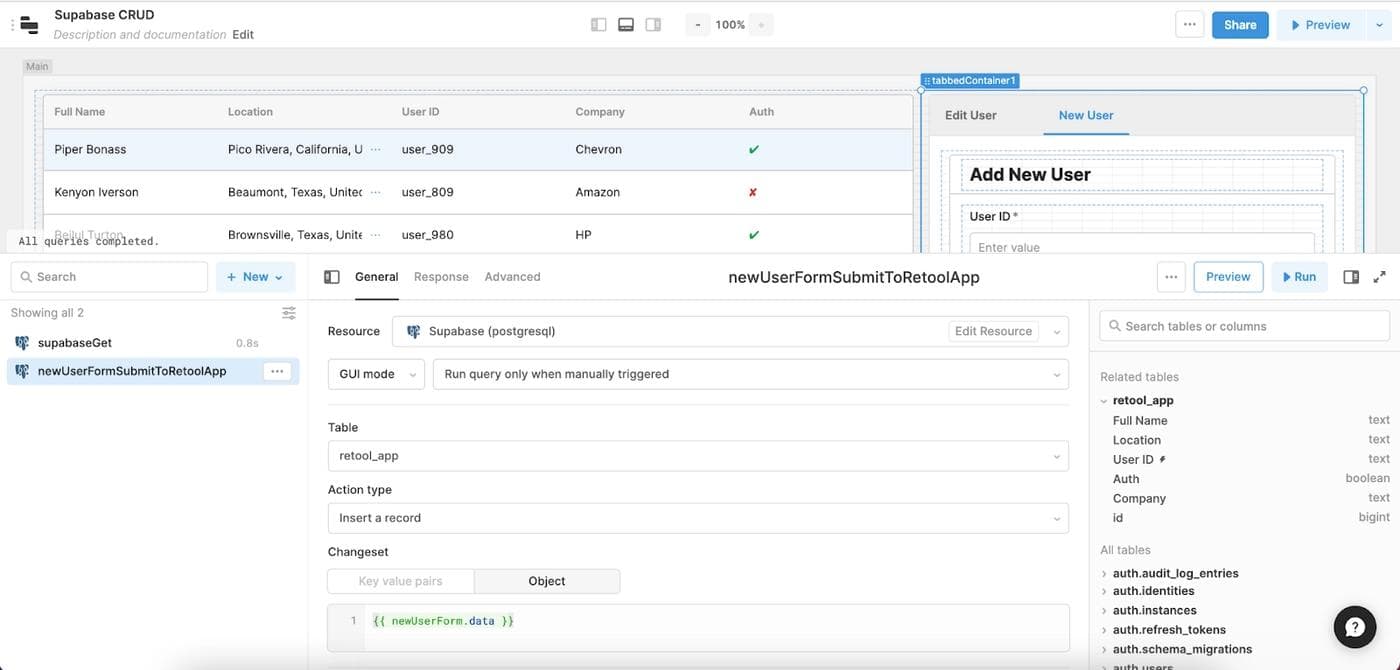Screen dimensions: 1400x670
Task: Collapse the query list sidebar icon
Action: (x=332, y=277)
